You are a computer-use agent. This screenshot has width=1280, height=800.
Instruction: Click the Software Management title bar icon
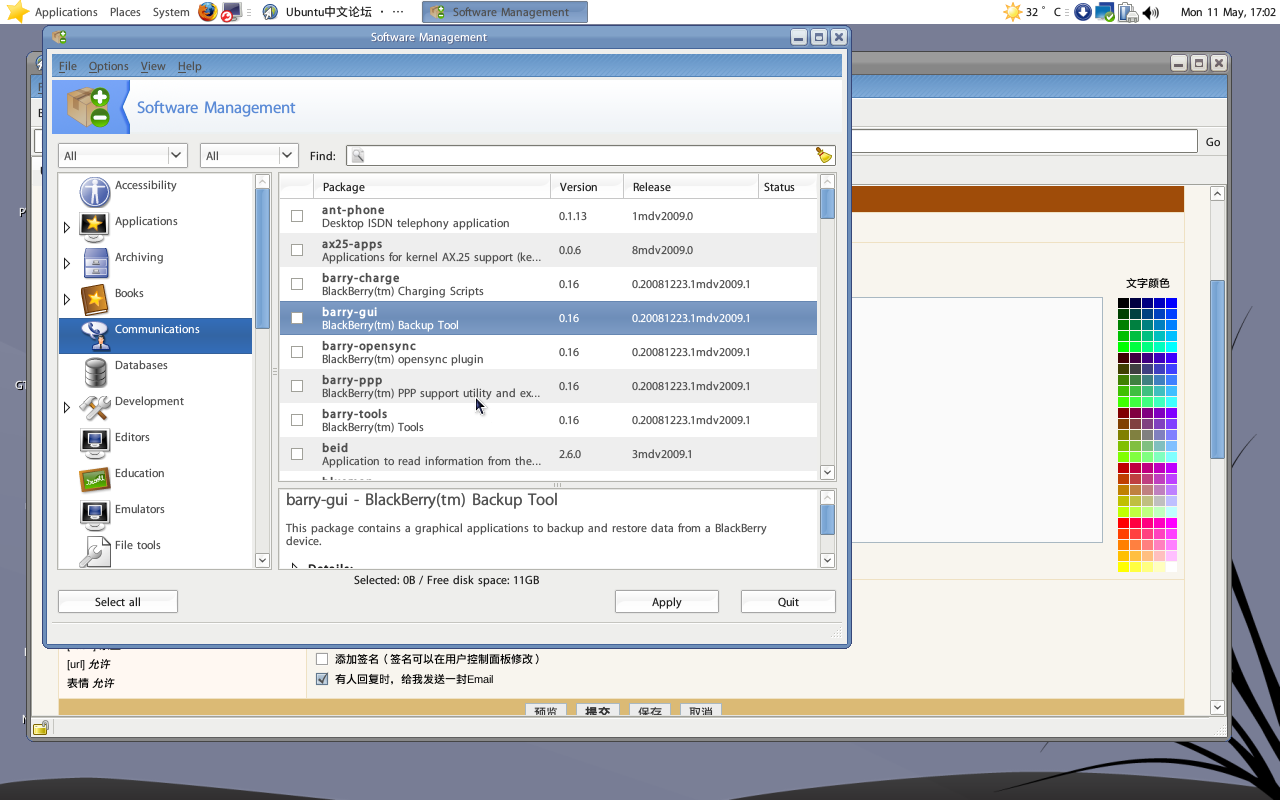coord(59,37)
